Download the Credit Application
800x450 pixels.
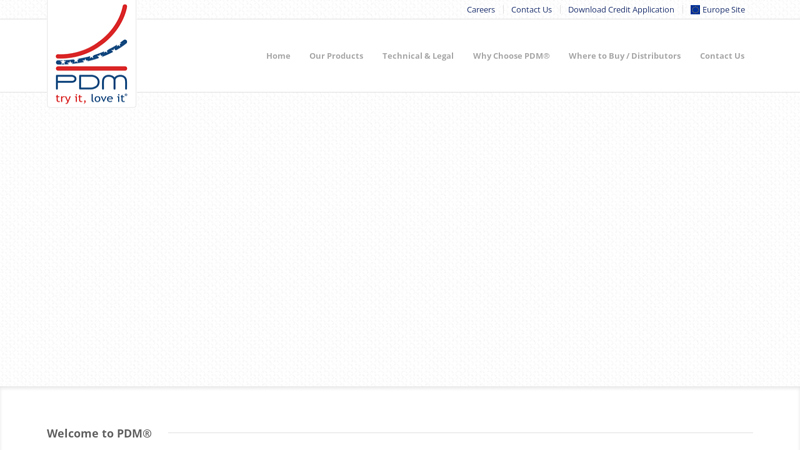pos(620,10)
